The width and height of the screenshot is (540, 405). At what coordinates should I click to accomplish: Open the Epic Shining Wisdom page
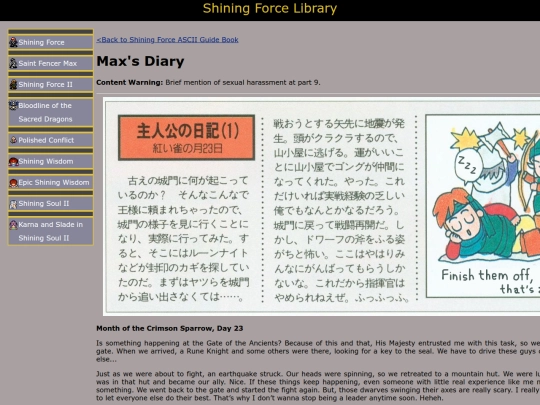click(x=51, y=183)
